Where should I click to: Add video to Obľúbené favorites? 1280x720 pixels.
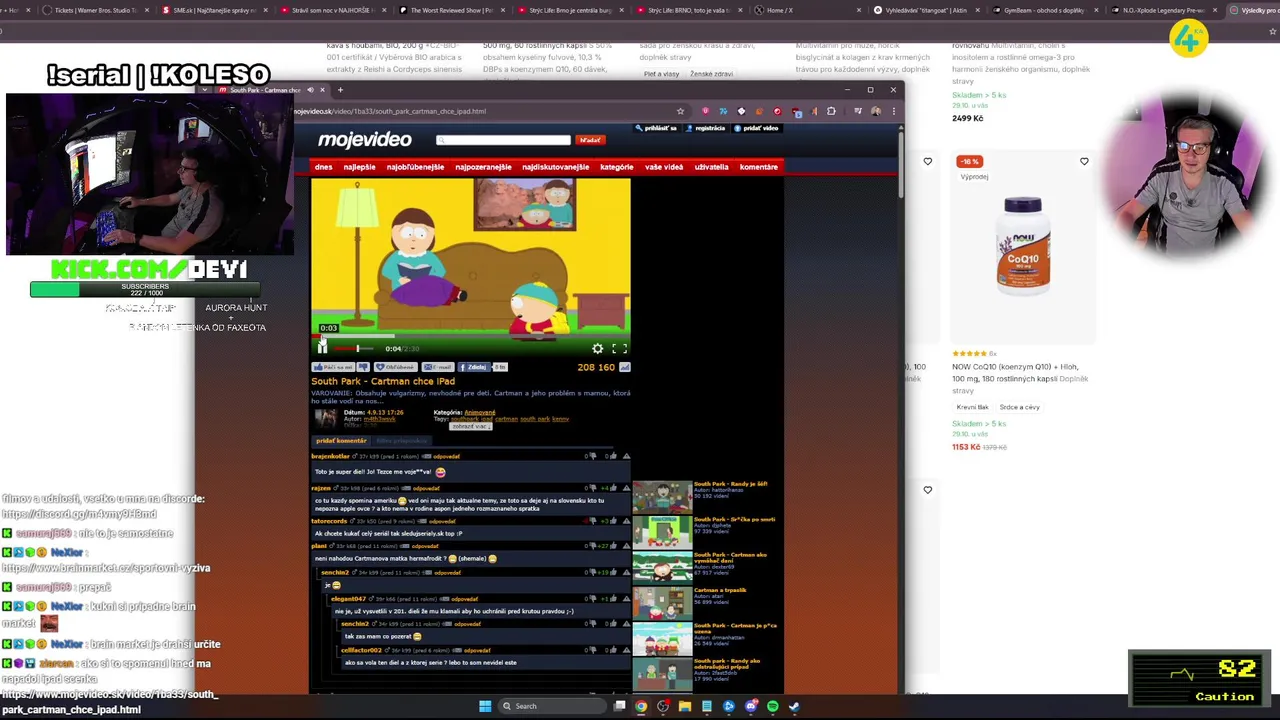396,367
